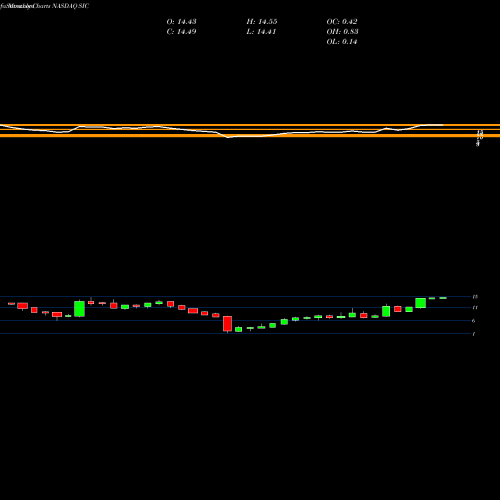Viewport: 500px width, 500px height.
Task: Click the 'OH: 0.83' value
Action: pyautogui.click(x=342, y=32)
